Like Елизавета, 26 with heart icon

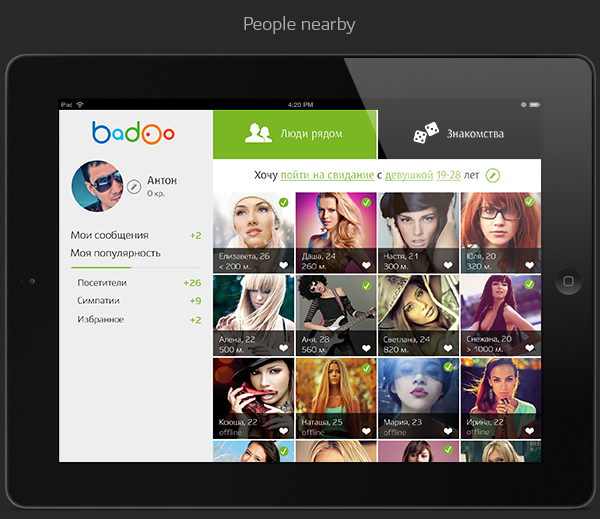[284, 265]
